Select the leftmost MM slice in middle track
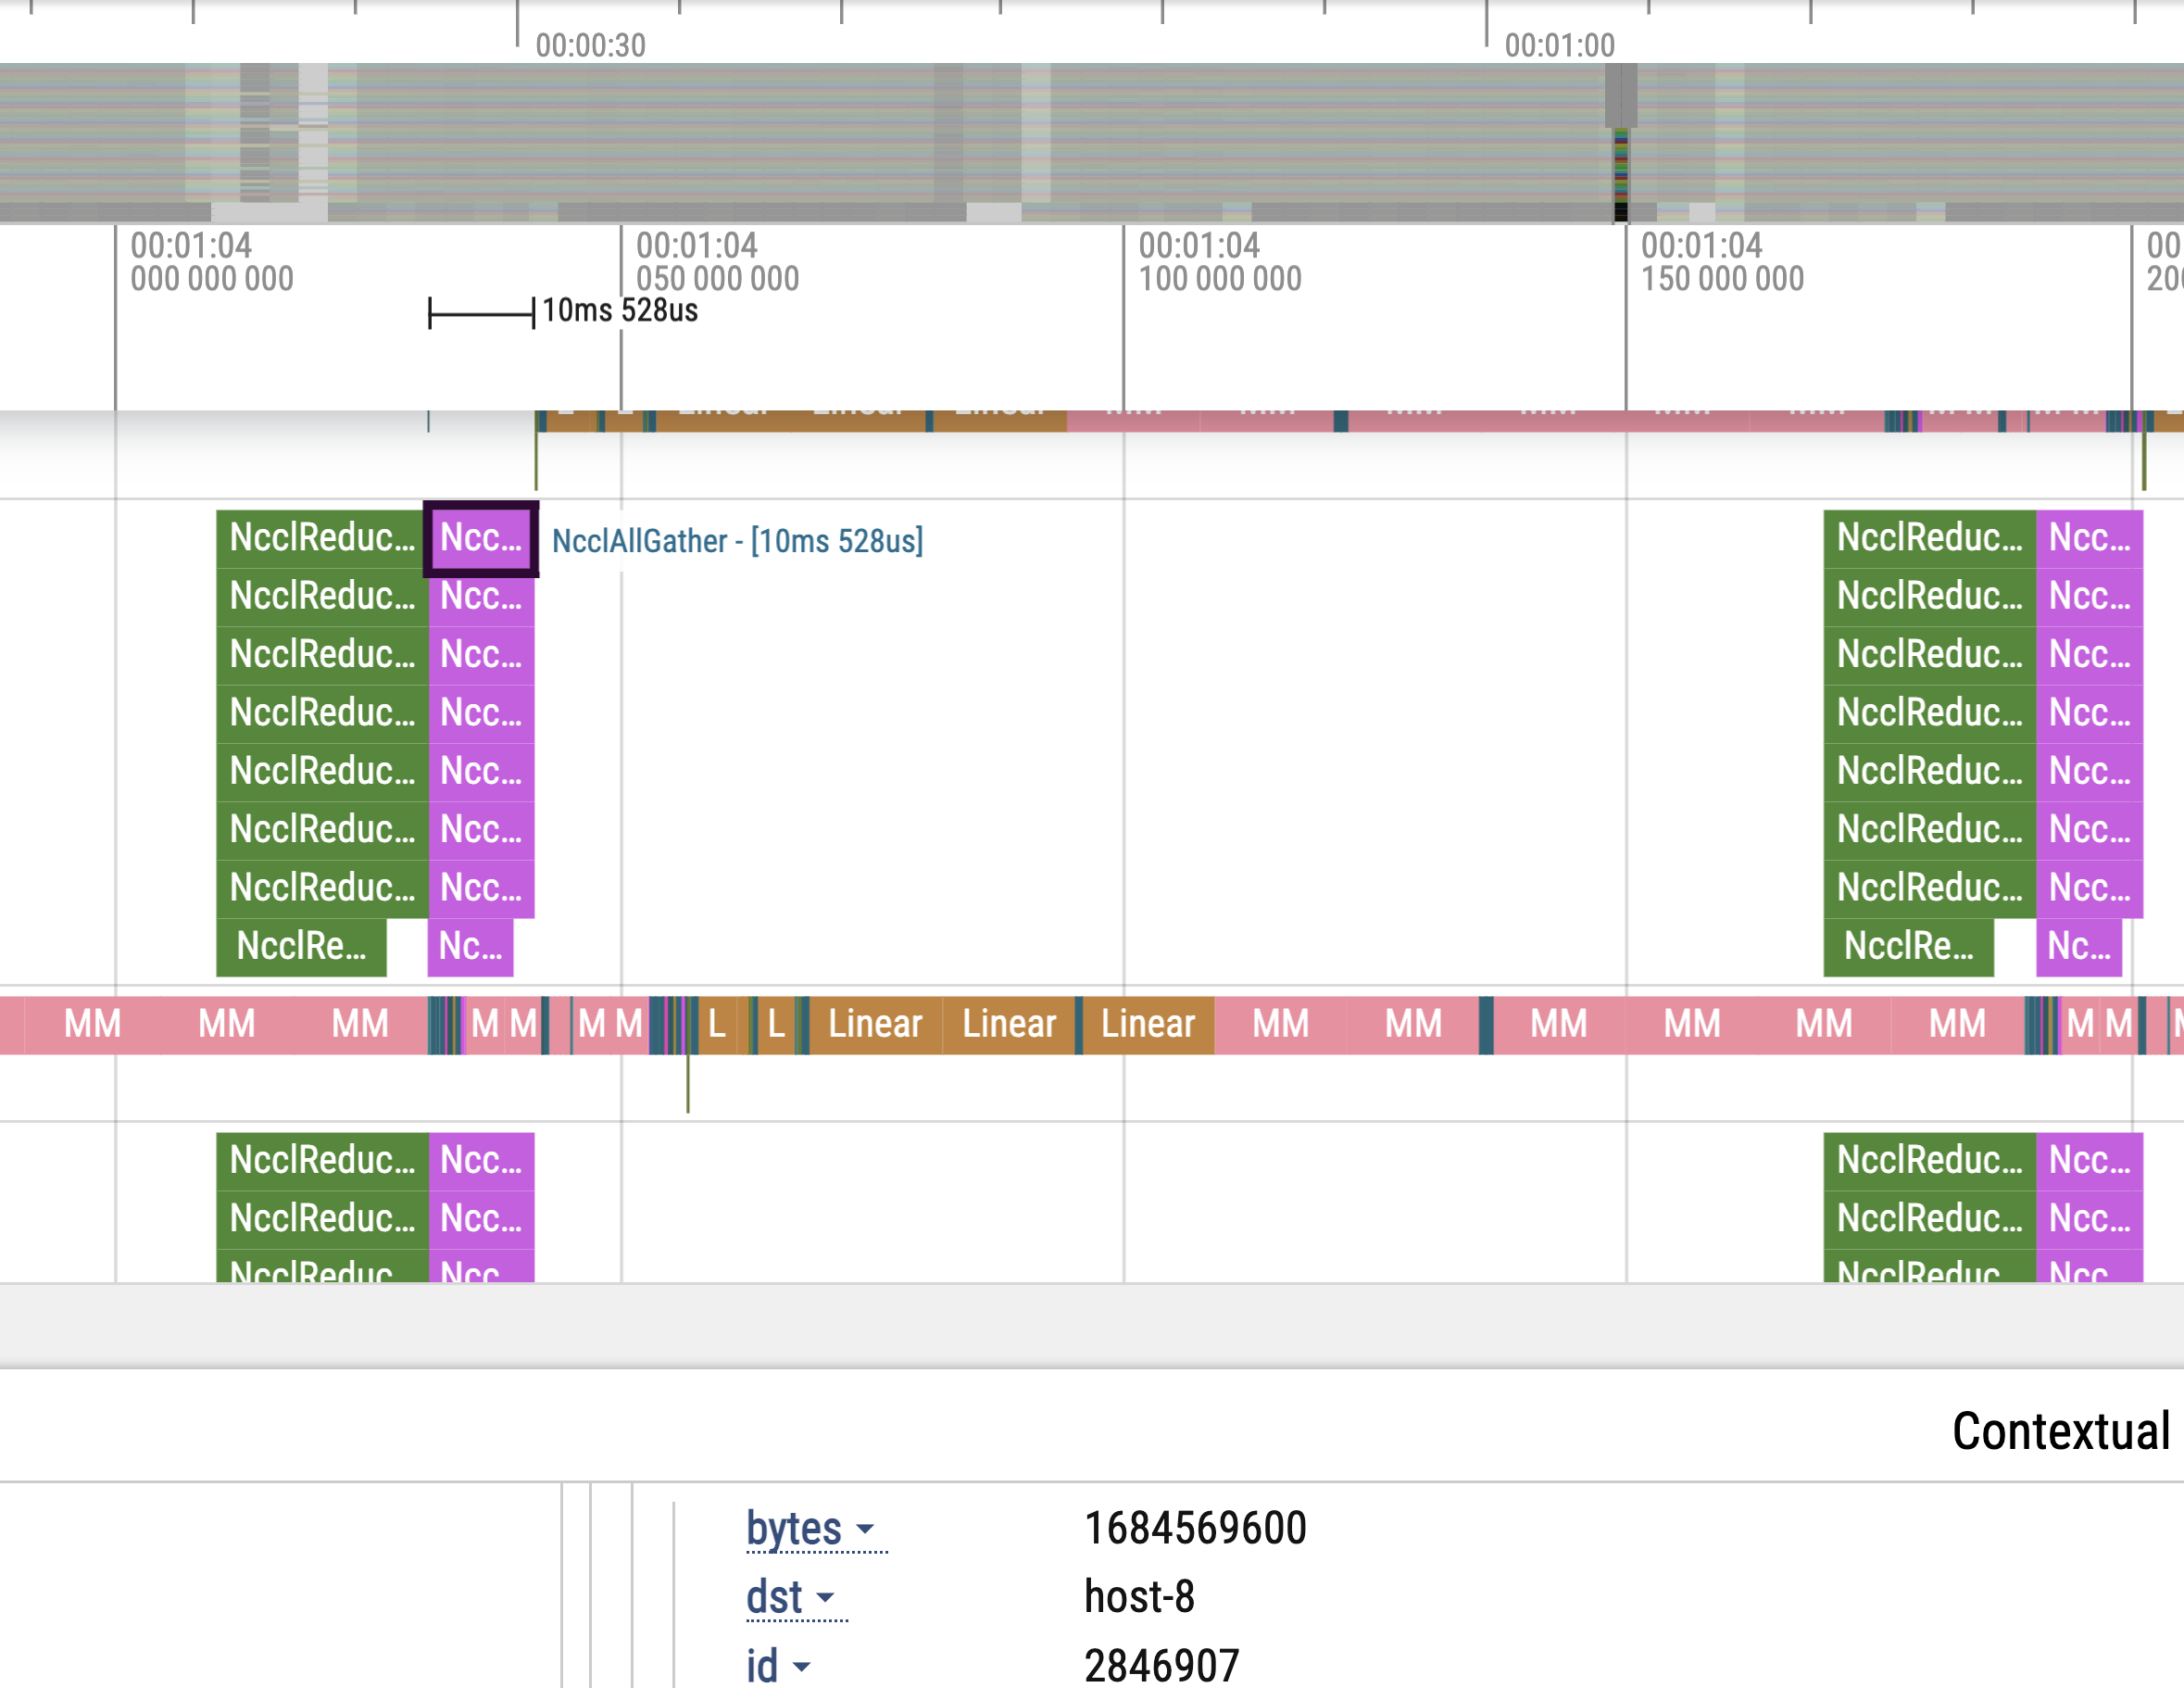The image size is (2184, 1688). (92, 1025)
